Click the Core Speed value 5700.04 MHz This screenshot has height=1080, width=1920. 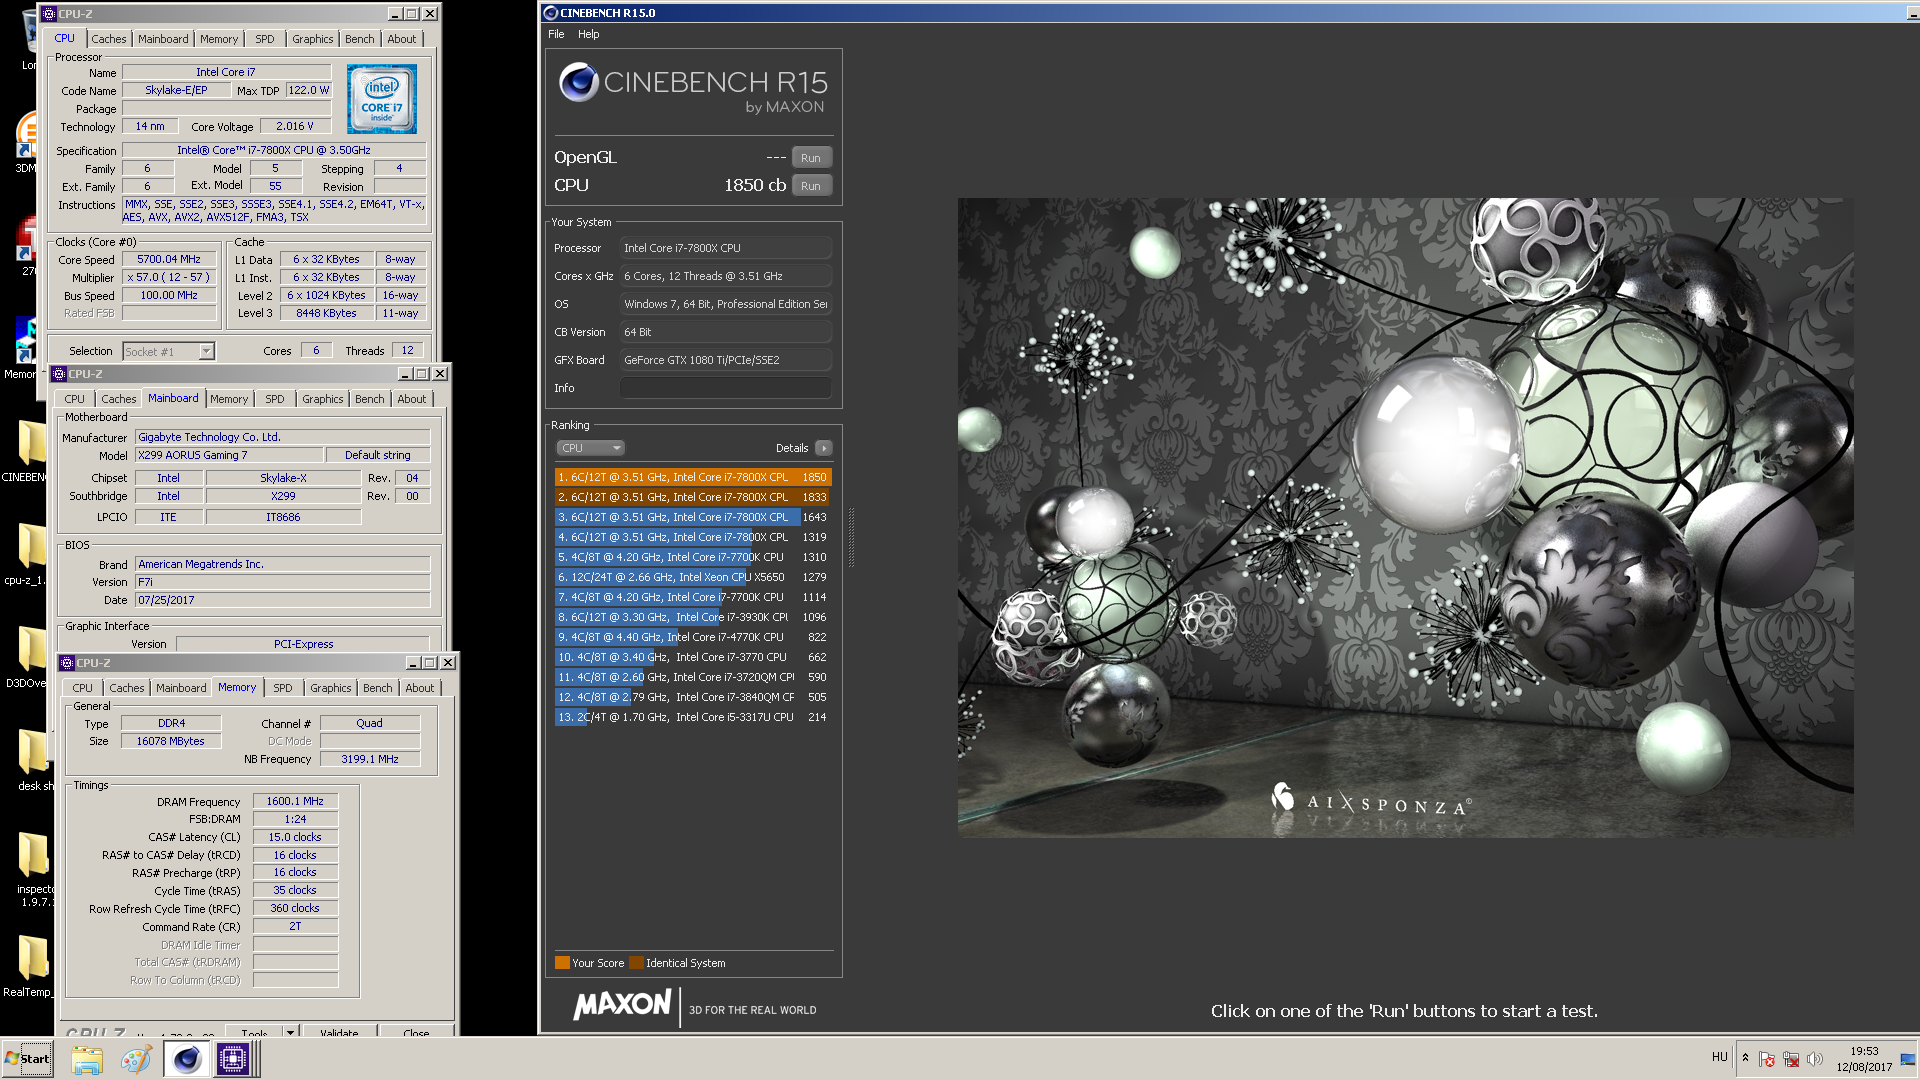169,259
